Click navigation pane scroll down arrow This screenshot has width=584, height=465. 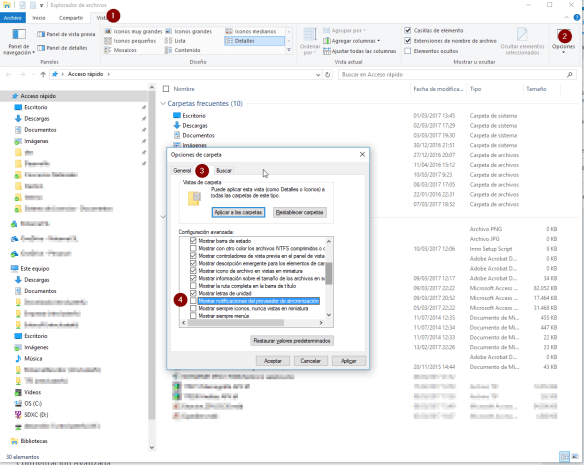pyautogui.click(x=152, y=447)
